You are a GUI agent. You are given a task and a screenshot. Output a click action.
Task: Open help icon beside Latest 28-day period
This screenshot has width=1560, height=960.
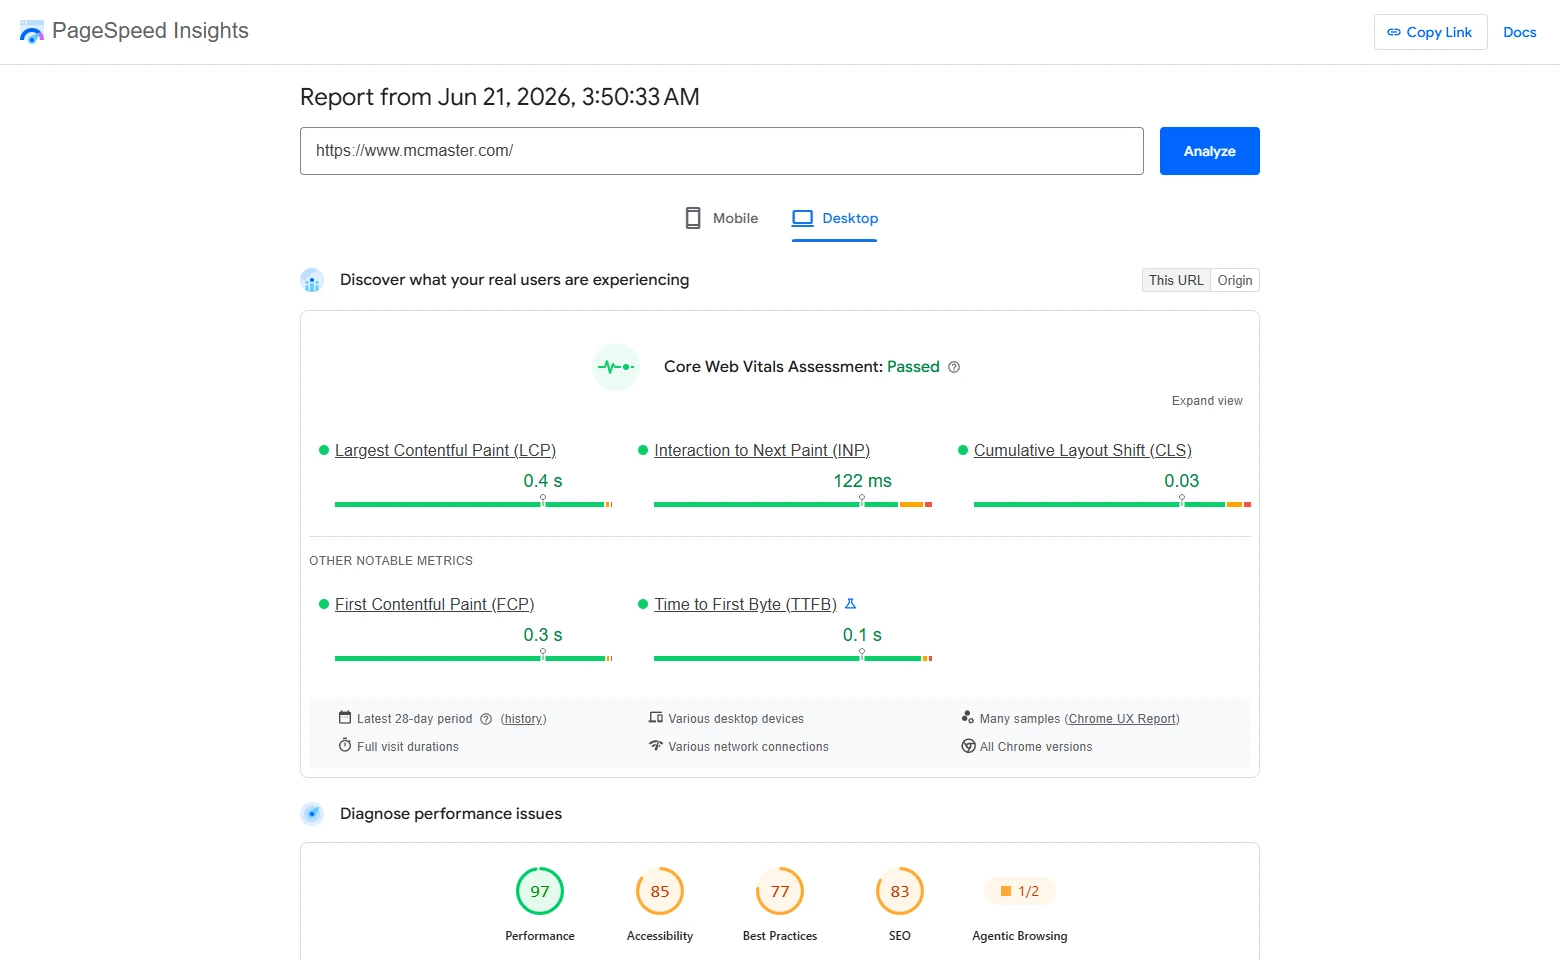(x=486, y=719)
